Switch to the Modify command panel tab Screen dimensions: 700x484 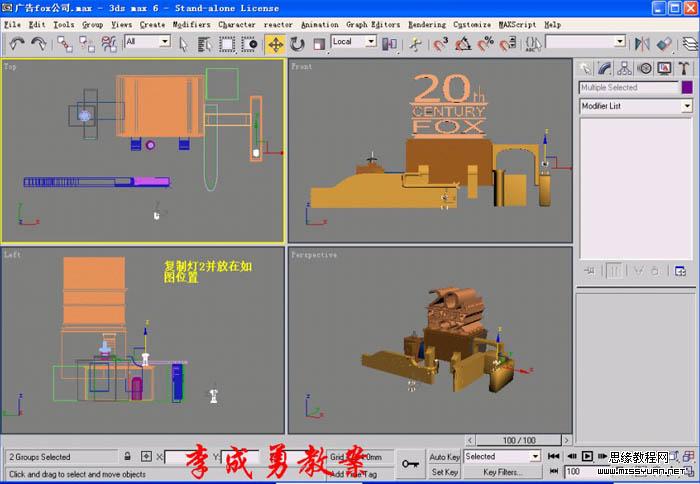(604, 68)
